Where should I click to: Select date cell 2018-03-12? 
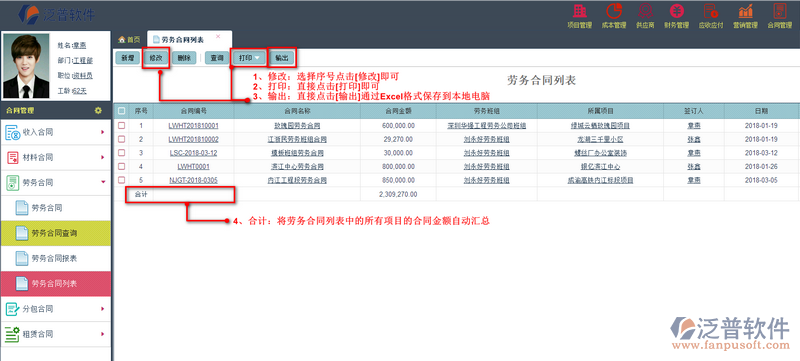[761, 153]
